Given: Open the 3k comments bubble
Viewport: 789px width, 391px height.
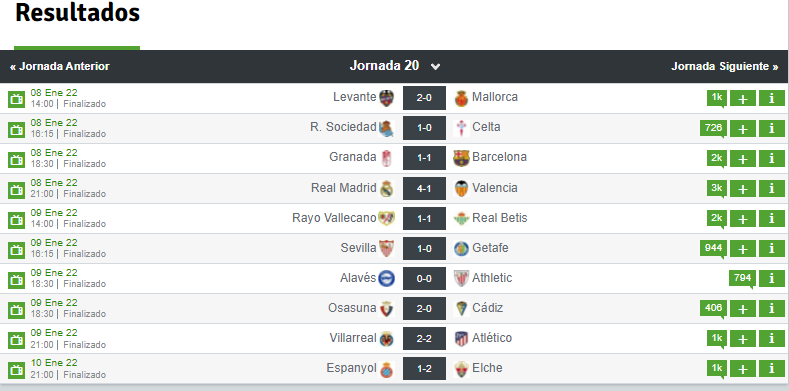Looking at the screenshot, I should coord(717,189).
